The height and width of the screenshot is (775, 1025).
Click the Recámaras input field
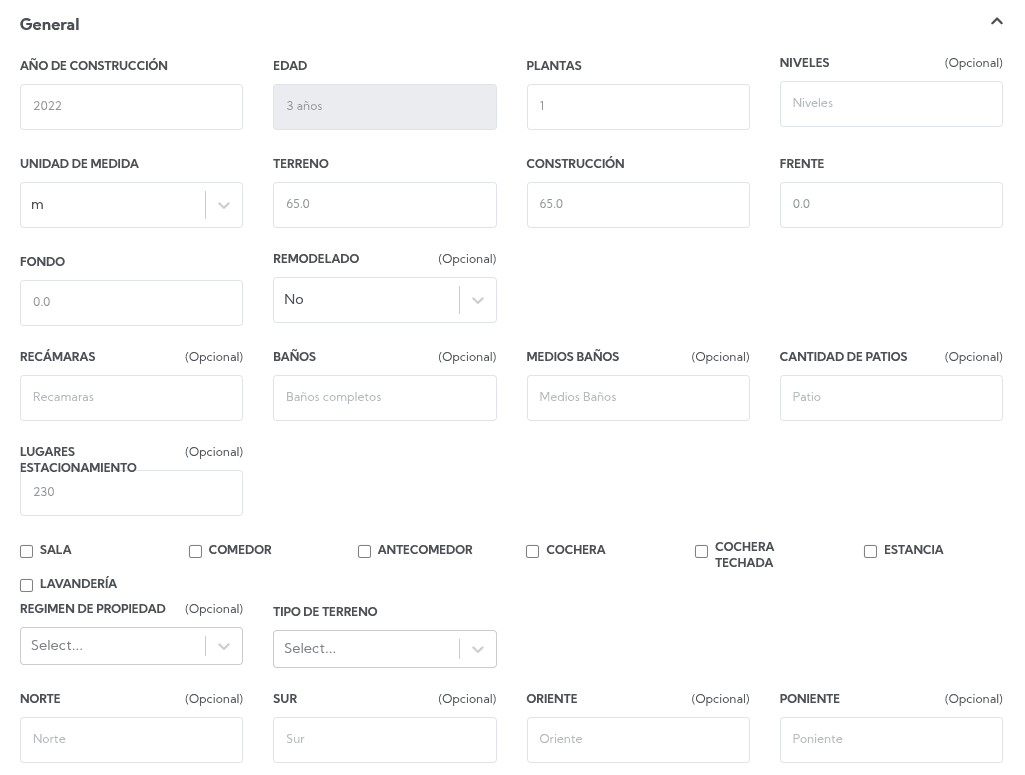tap(131, 398)
